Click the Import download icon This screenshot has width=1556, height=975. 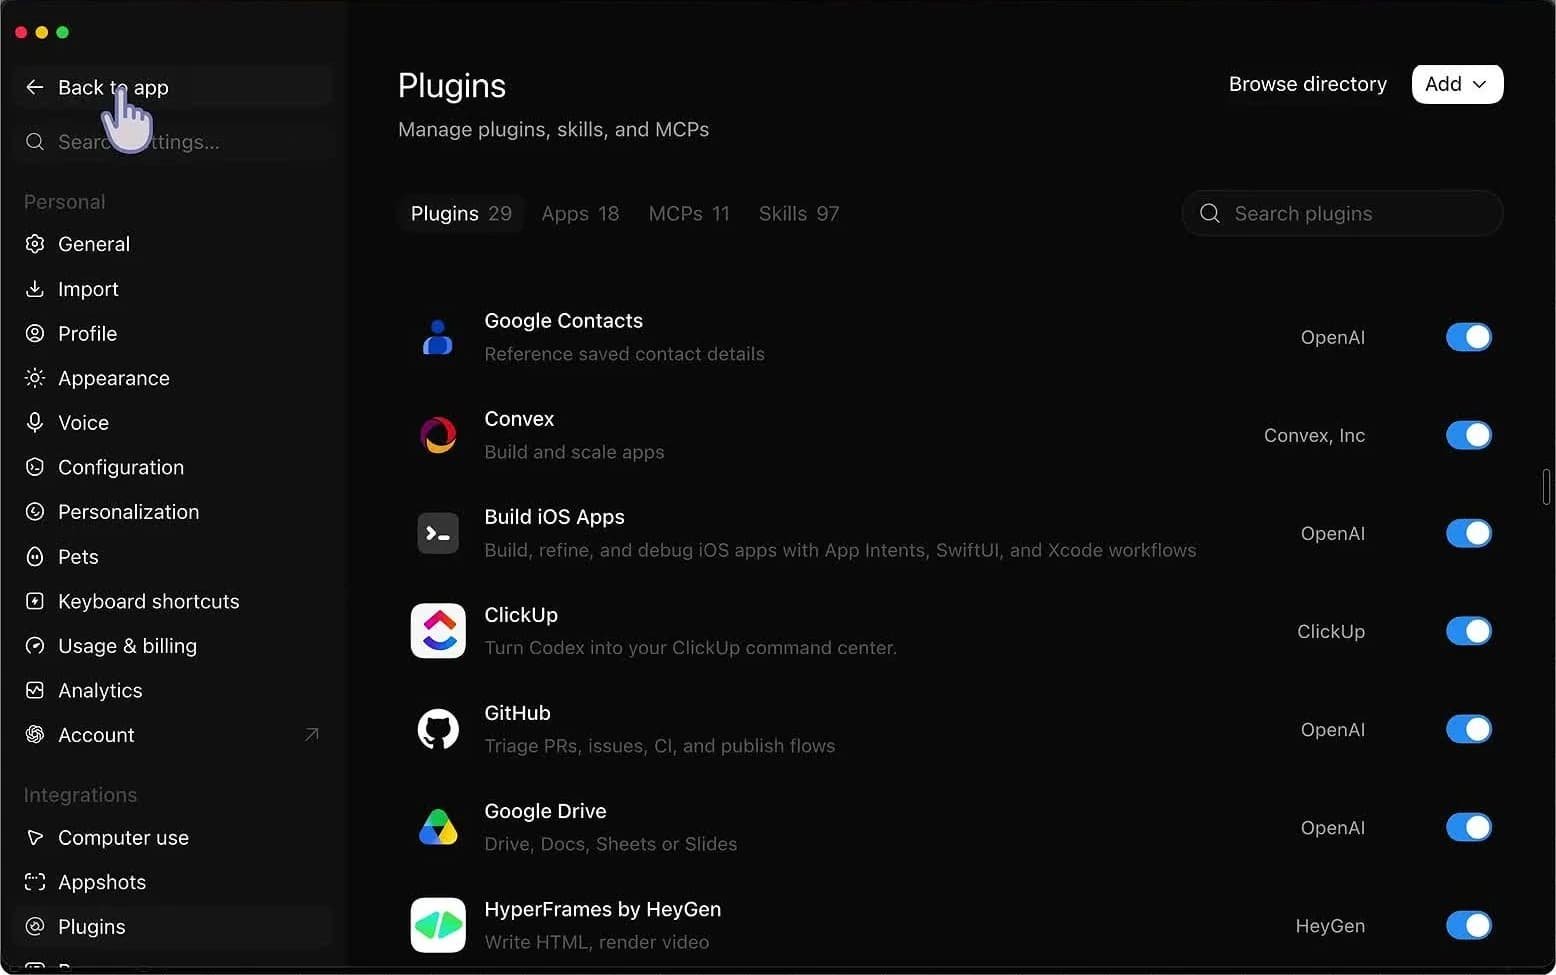pyautogui.click(x=35, y=289)
